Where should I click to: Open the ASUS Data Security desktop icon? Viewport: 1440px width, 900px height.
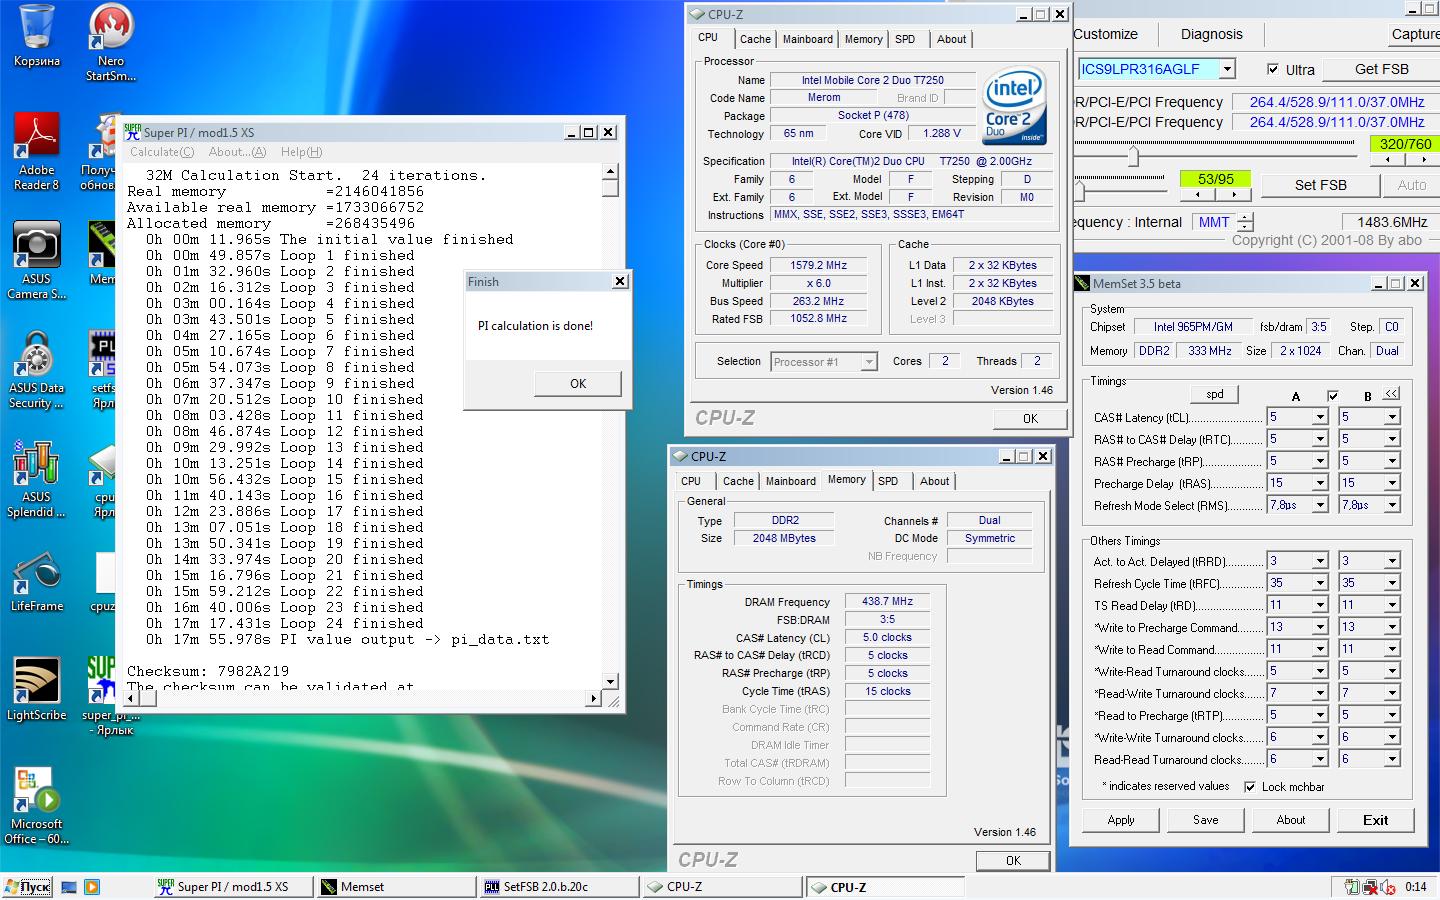(x=37, y=369)
